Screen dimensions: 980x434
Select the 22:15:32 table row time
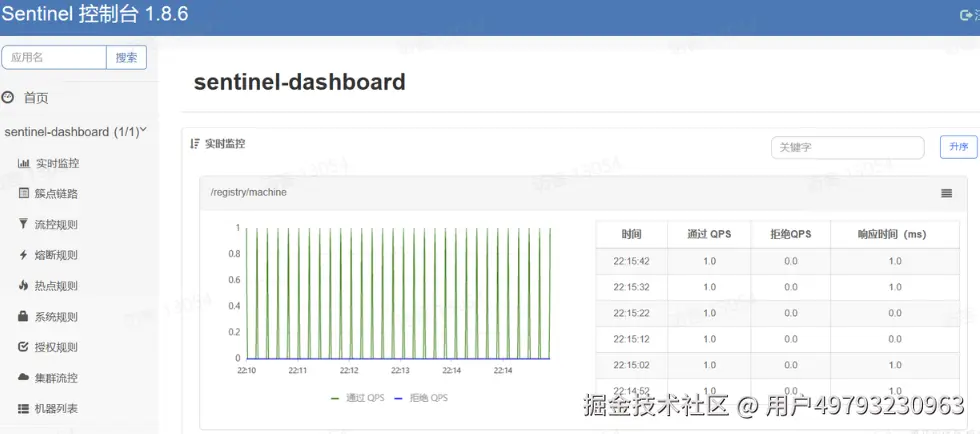pyautogui.click(x=631, y=287)
